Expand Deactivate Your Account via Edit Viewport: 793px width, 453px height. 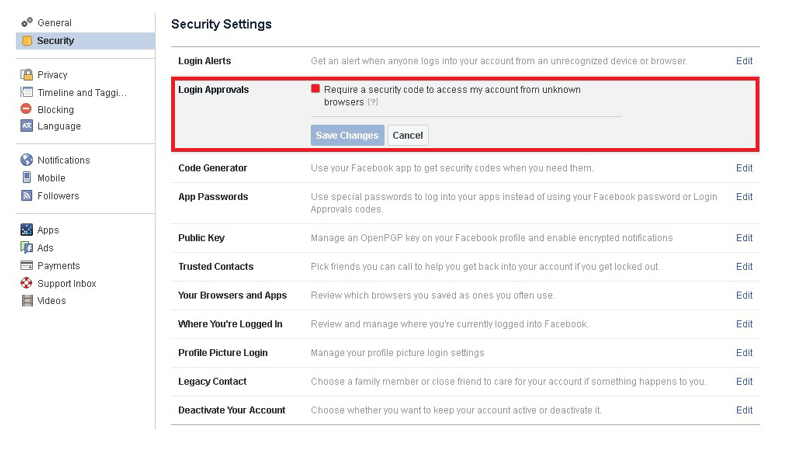click(744, 410)
